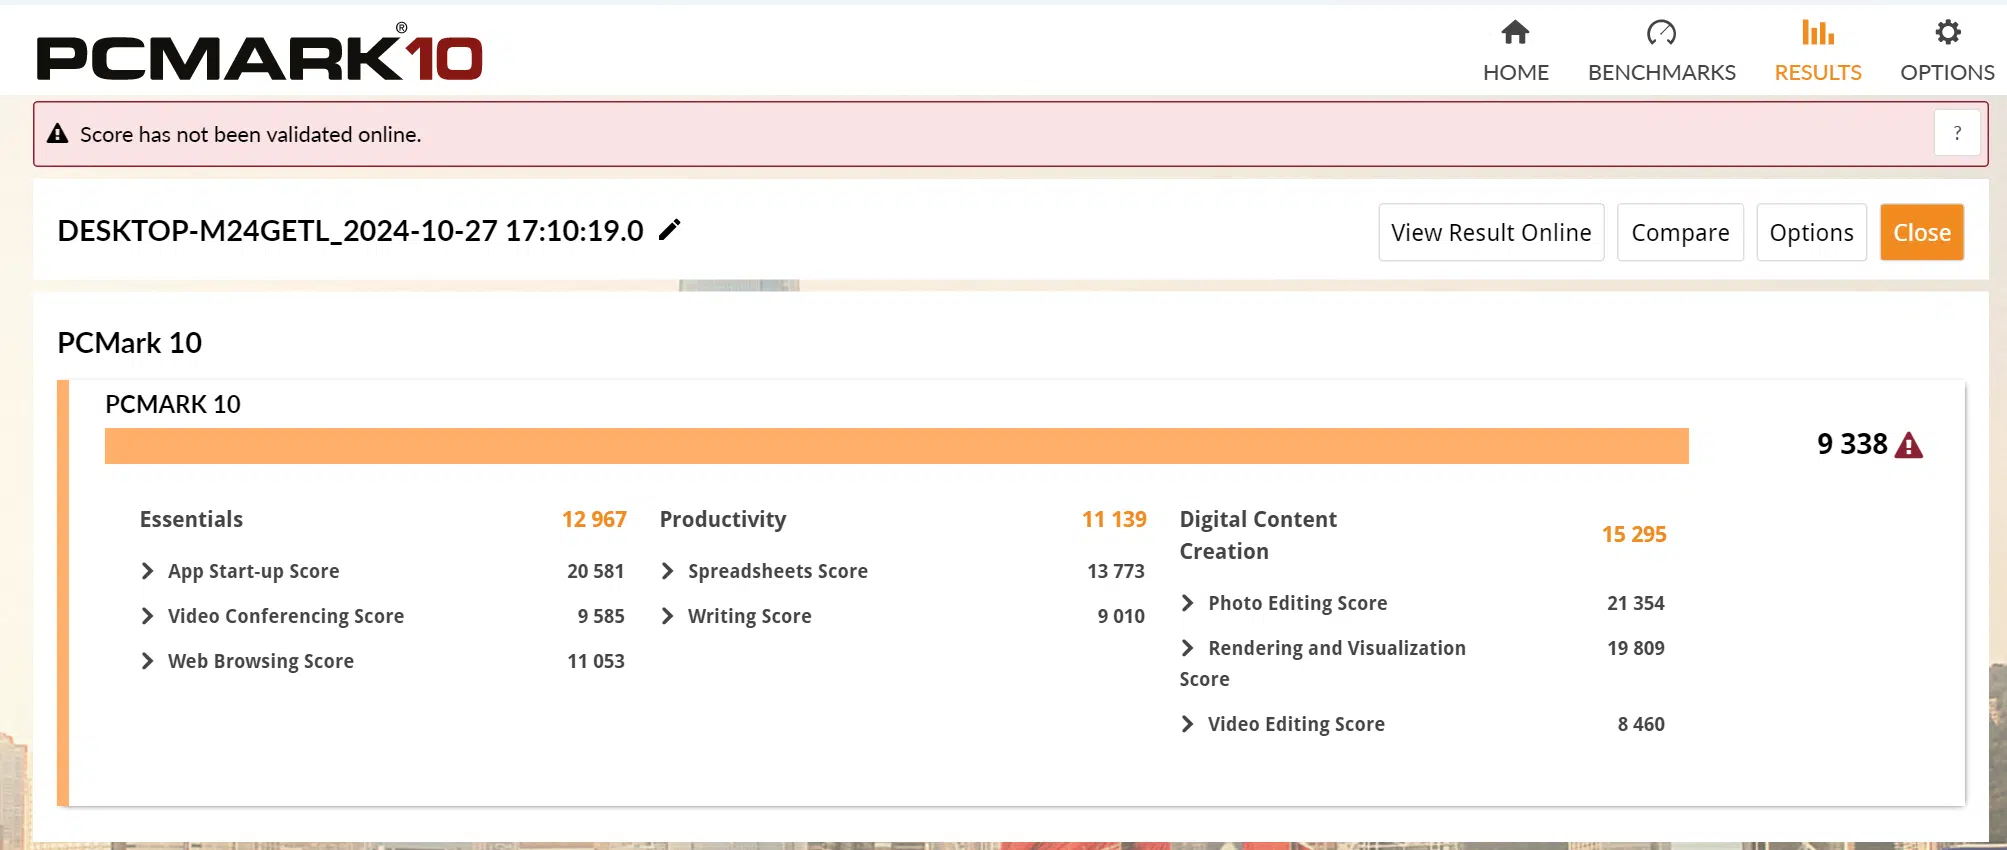Click the 'Score has not been validated online' message

250,134
